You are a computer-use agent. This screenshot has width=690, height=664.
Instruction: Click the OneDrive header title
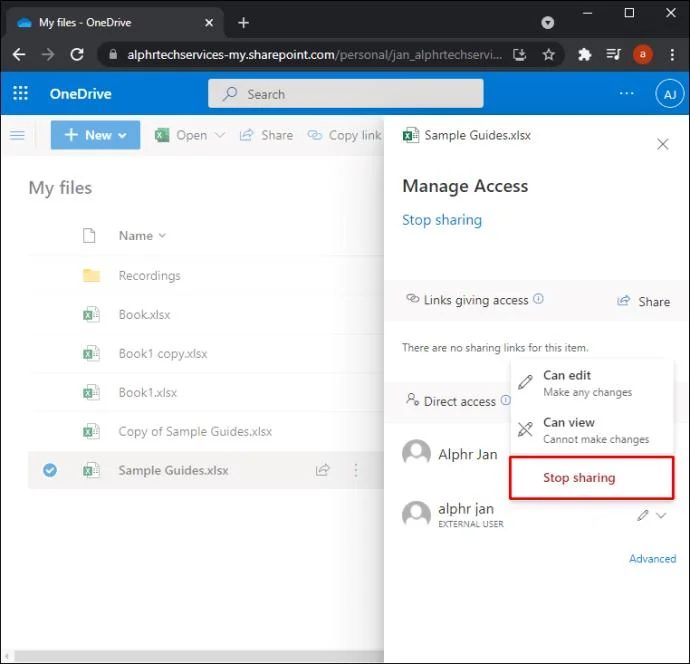(81, 94)
